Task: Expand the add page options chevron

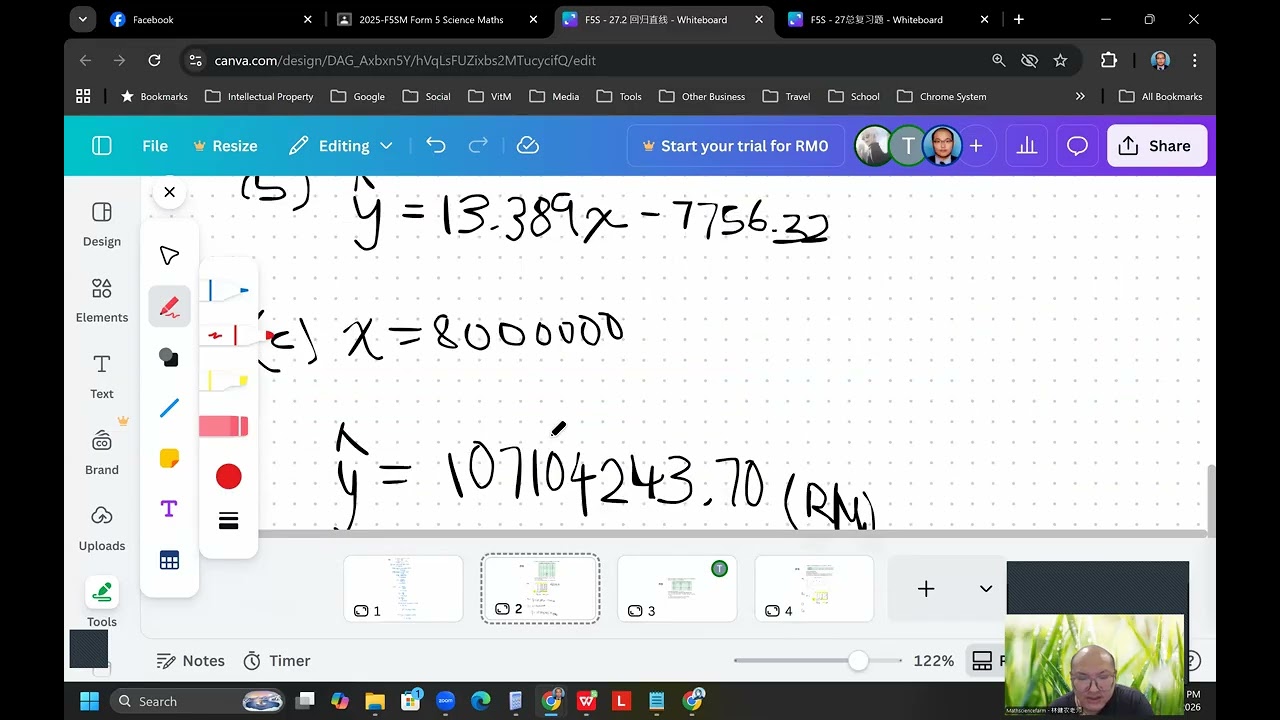Action: pyautogui.click(x=986, y=589)
